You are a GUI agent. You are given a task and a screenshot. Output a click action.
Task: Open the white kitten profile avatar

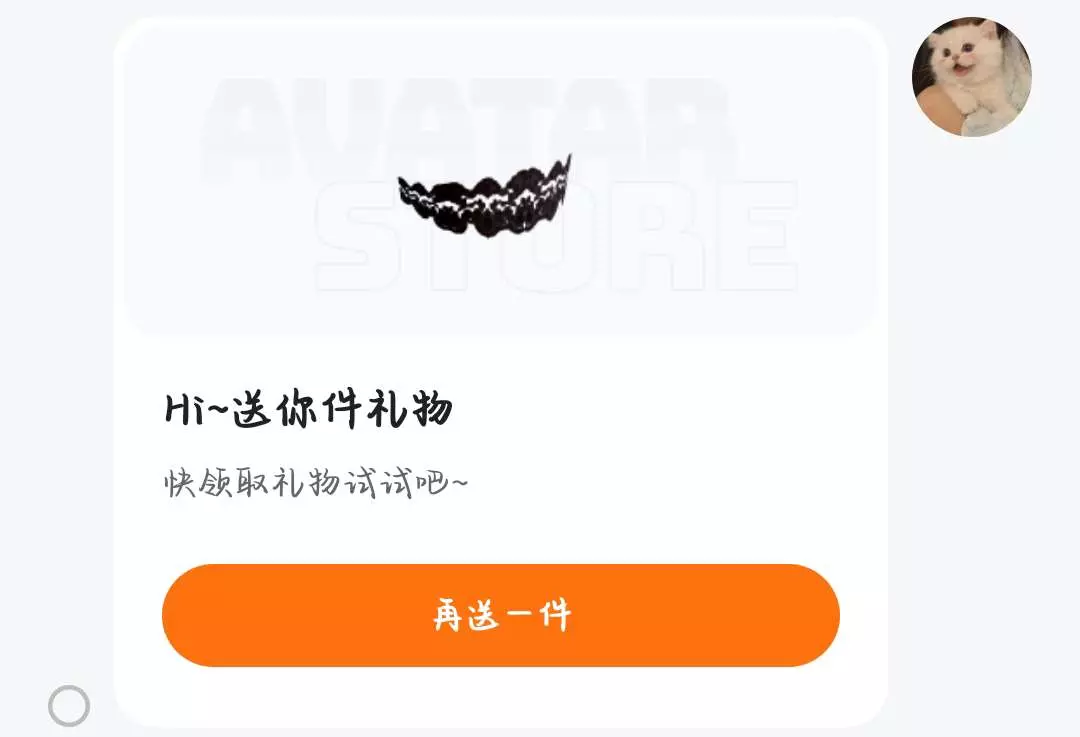tap(972, 76)
